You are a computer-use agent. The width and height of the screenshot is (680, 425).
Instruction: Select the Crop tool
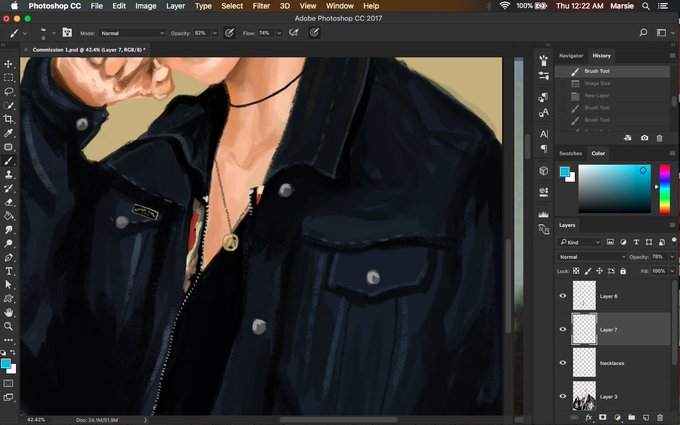(8, 119)
